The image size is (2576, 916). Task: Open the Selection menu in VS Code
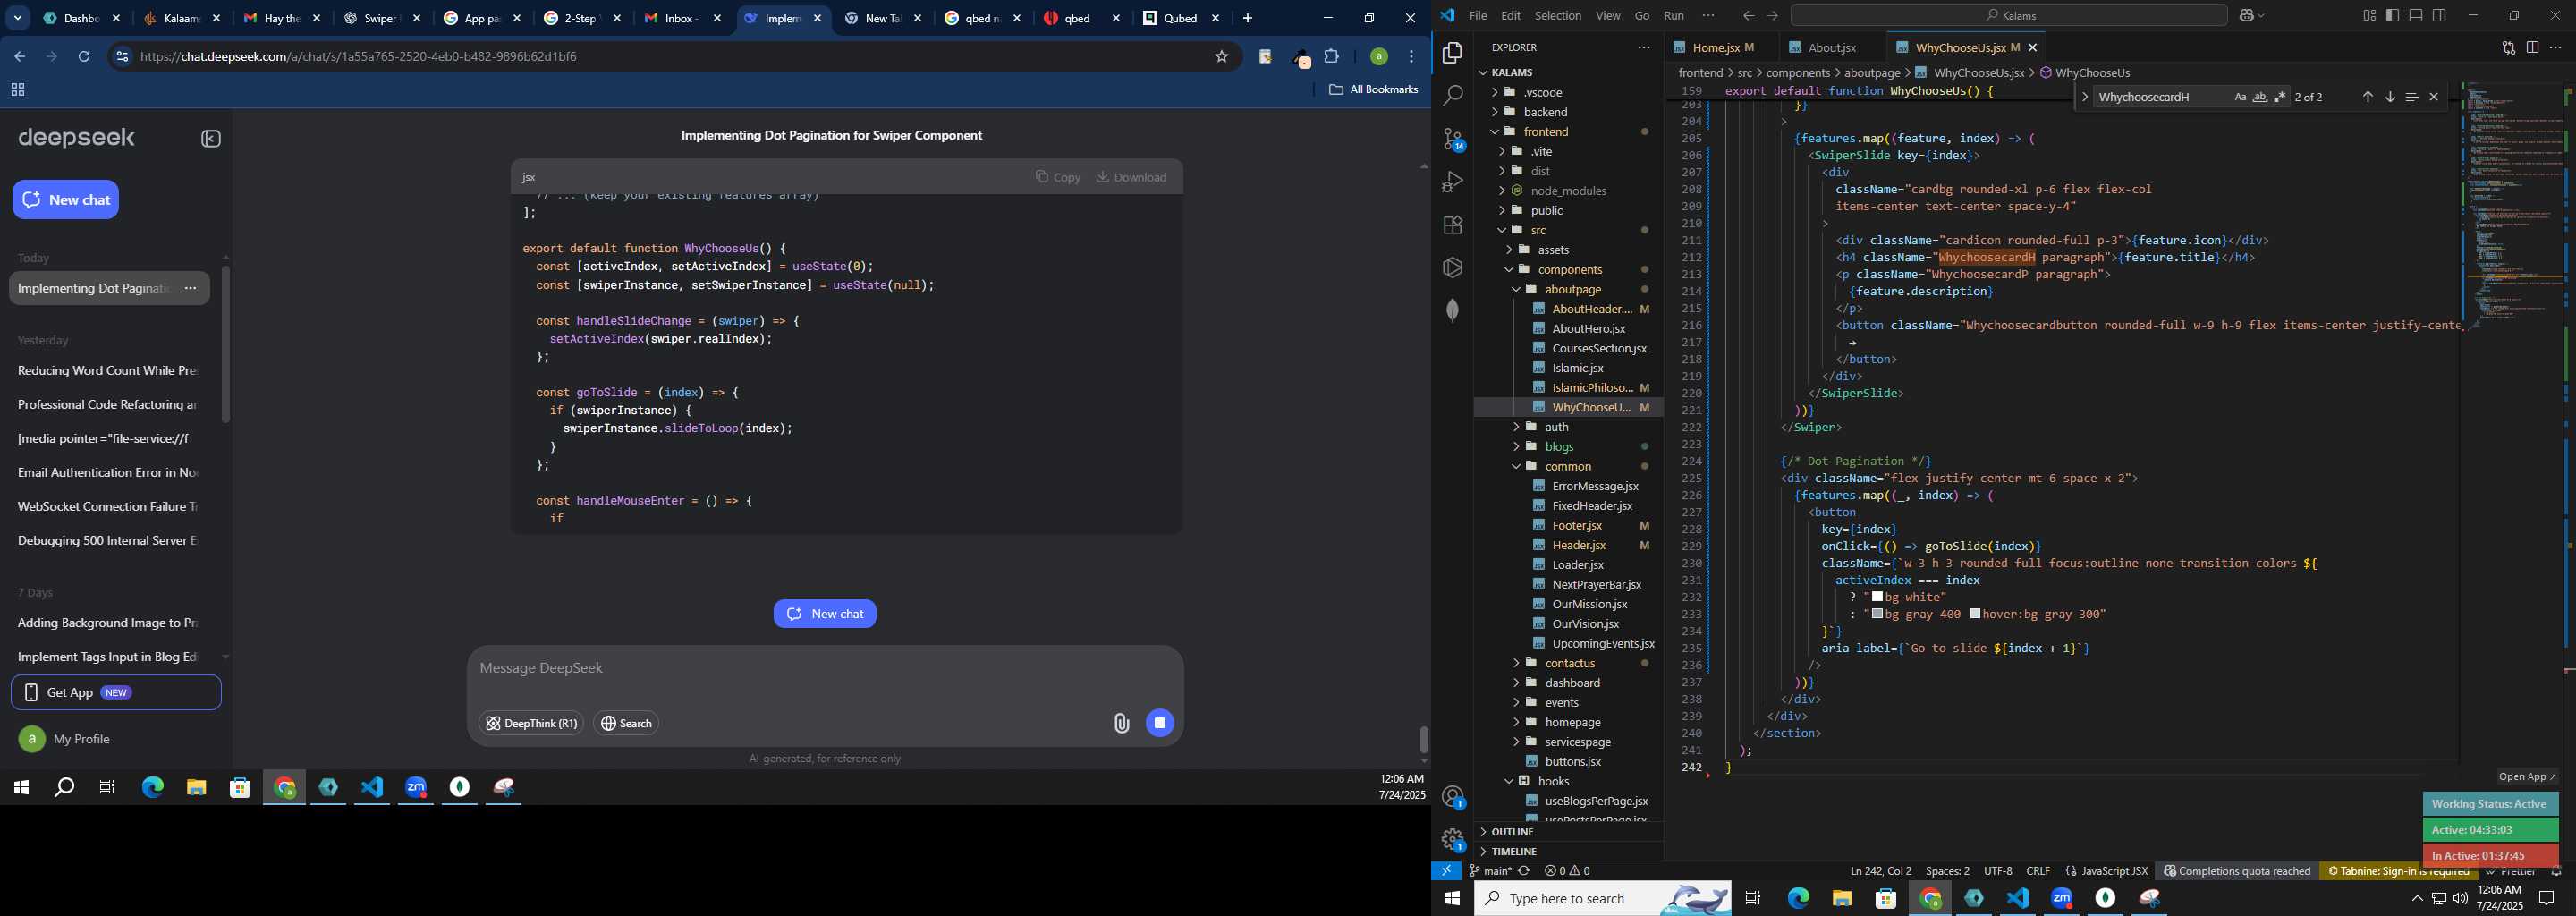pos(1558,16)
